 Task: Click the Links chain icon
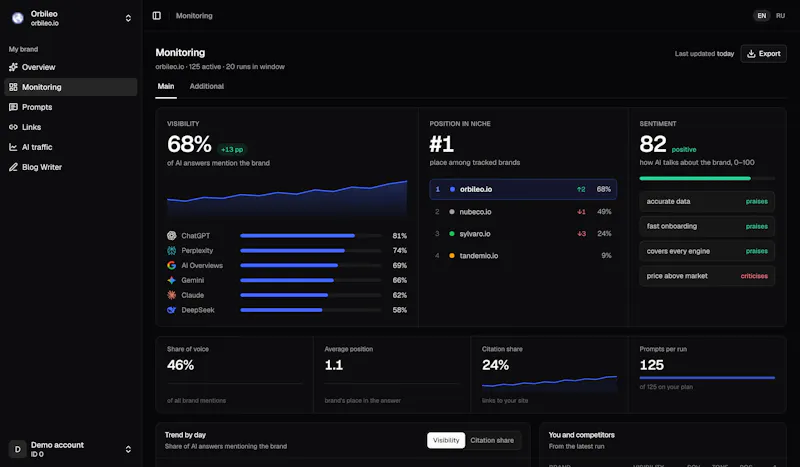tap(13, 127)
